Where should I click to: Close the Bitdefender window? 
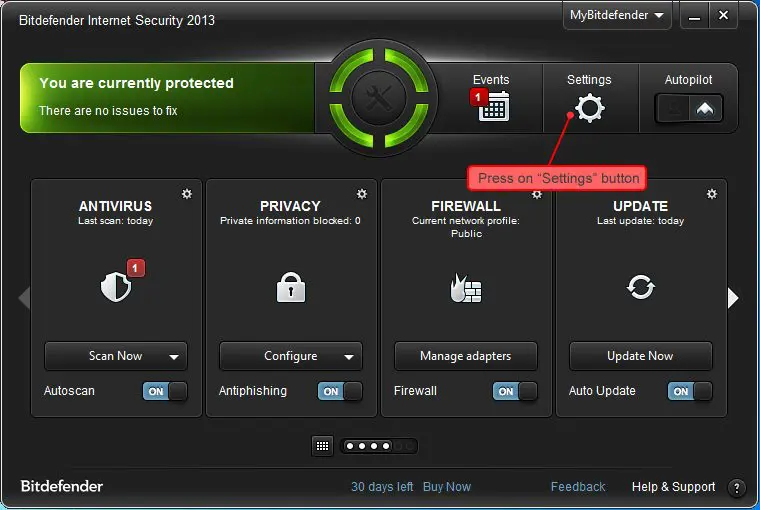pos(723,16)
